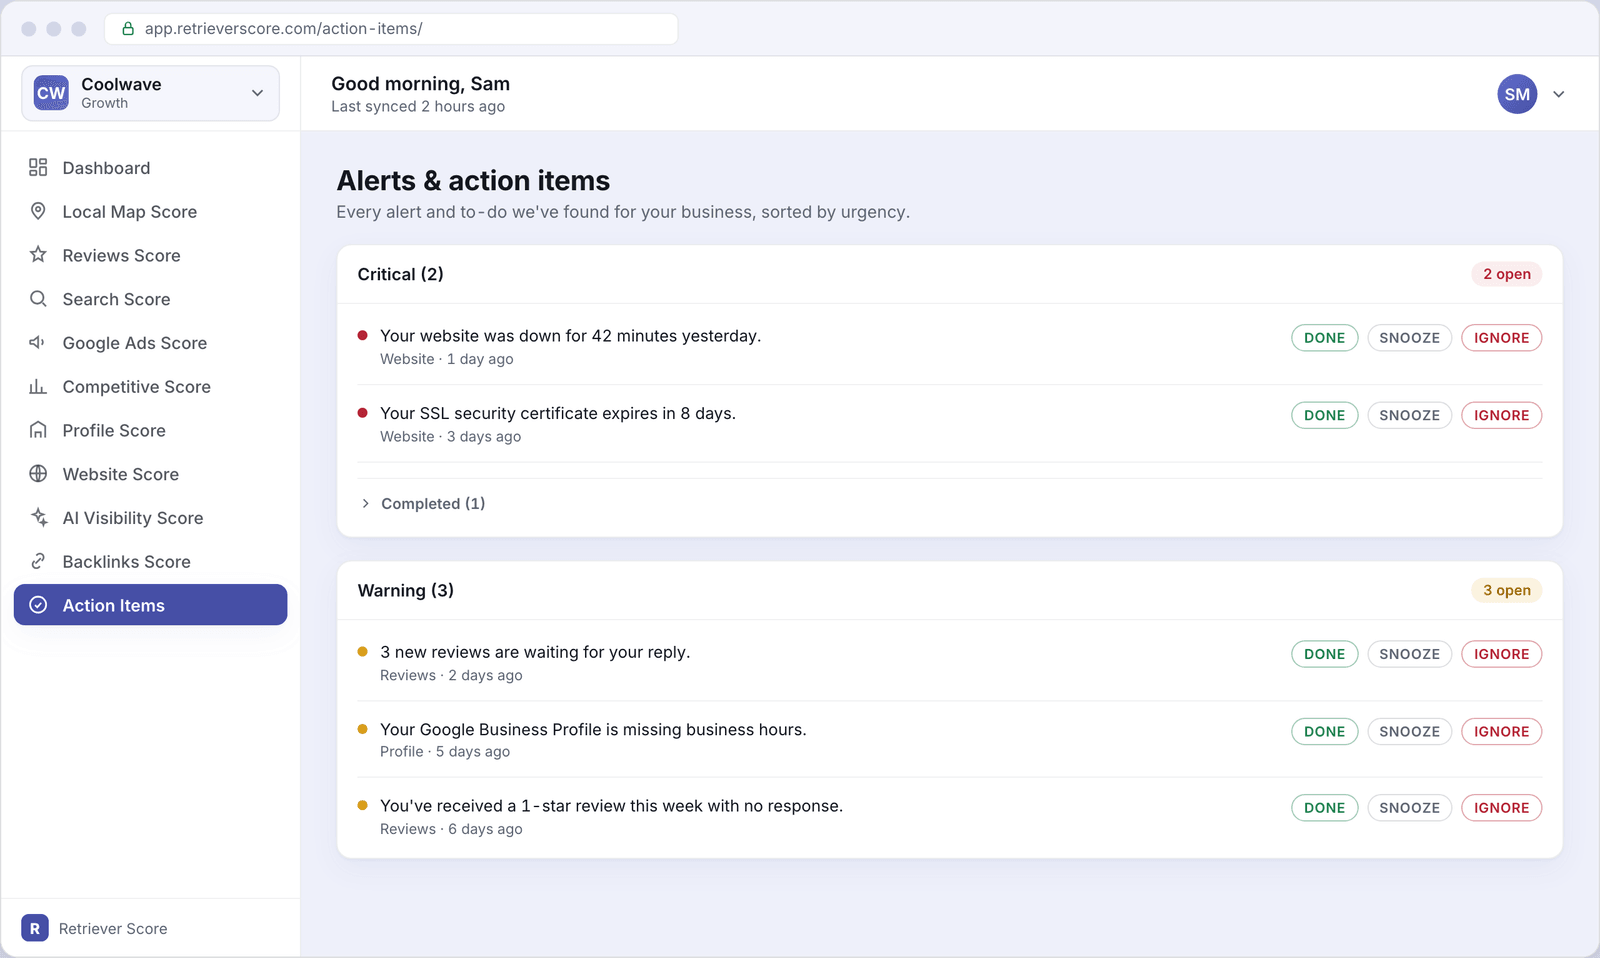Navigate to Search Score
The image size is (1600, 958).
150,299
